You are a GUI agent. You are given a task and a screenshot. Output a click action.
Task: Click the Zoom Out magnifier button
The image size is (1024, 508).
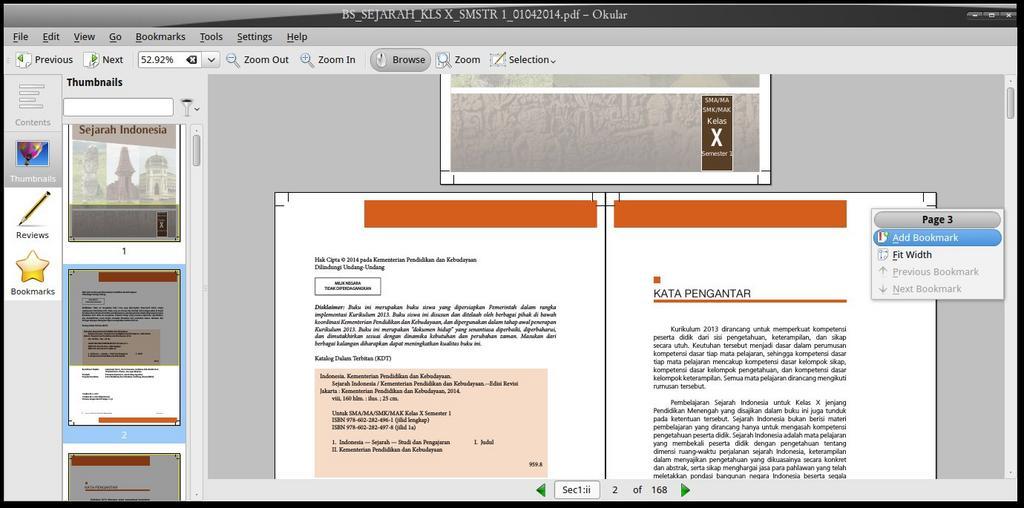pyautogui.click(x=257, y=60)
